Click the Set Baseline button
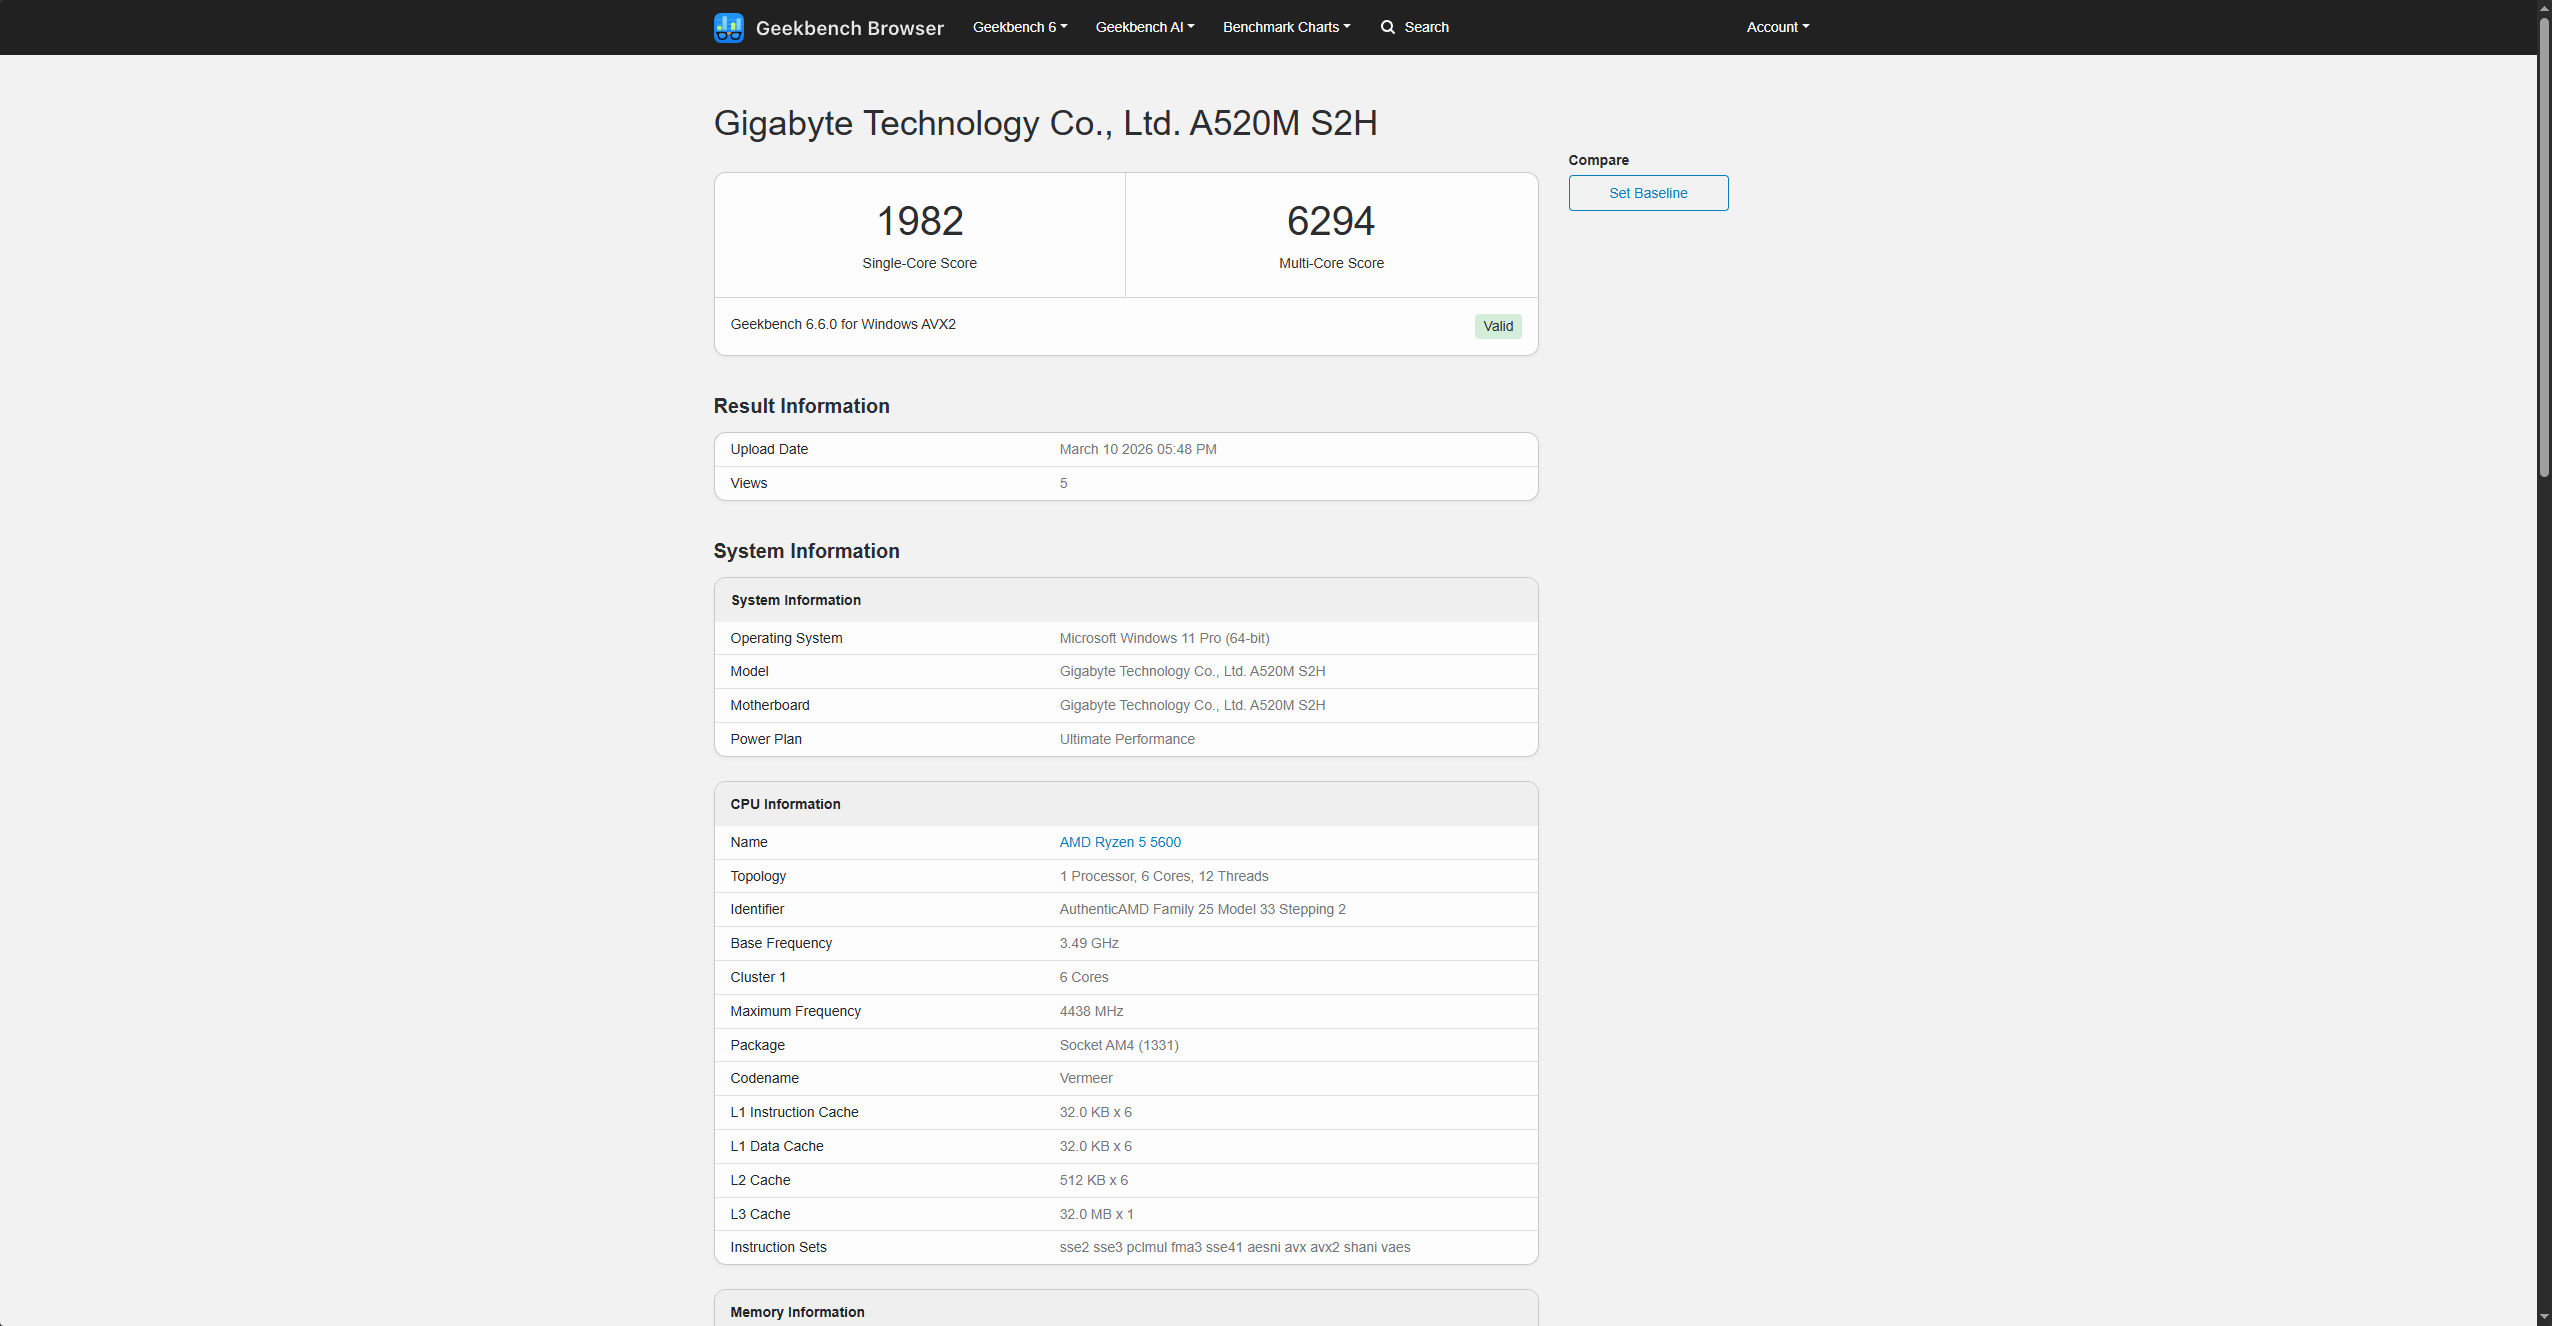 pyautogui.click(x=1647, y=192)
